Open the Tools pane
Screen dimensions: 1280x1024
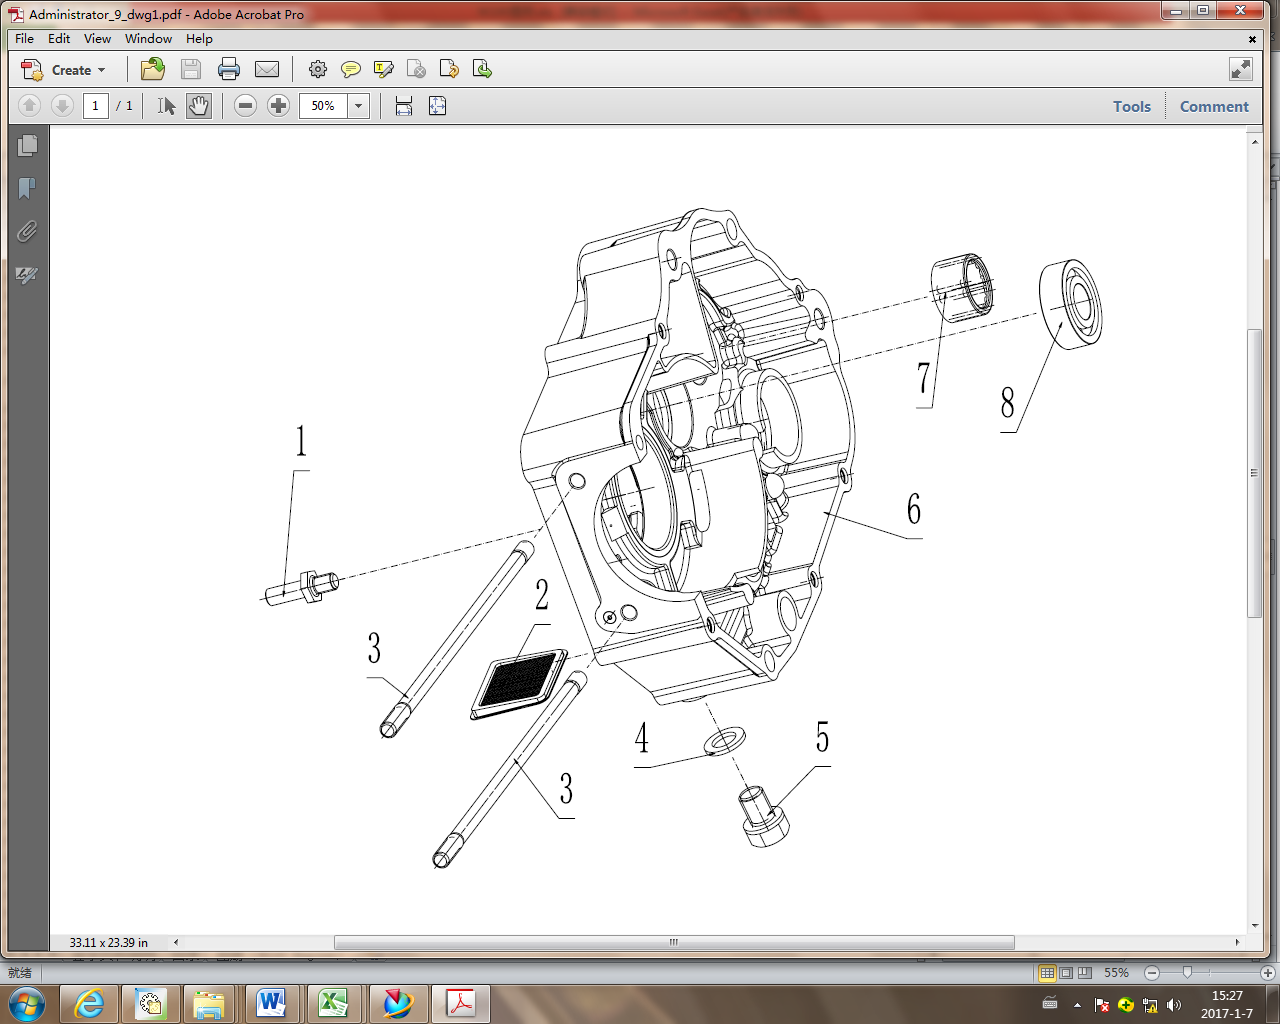click(x=1131, y=106)
